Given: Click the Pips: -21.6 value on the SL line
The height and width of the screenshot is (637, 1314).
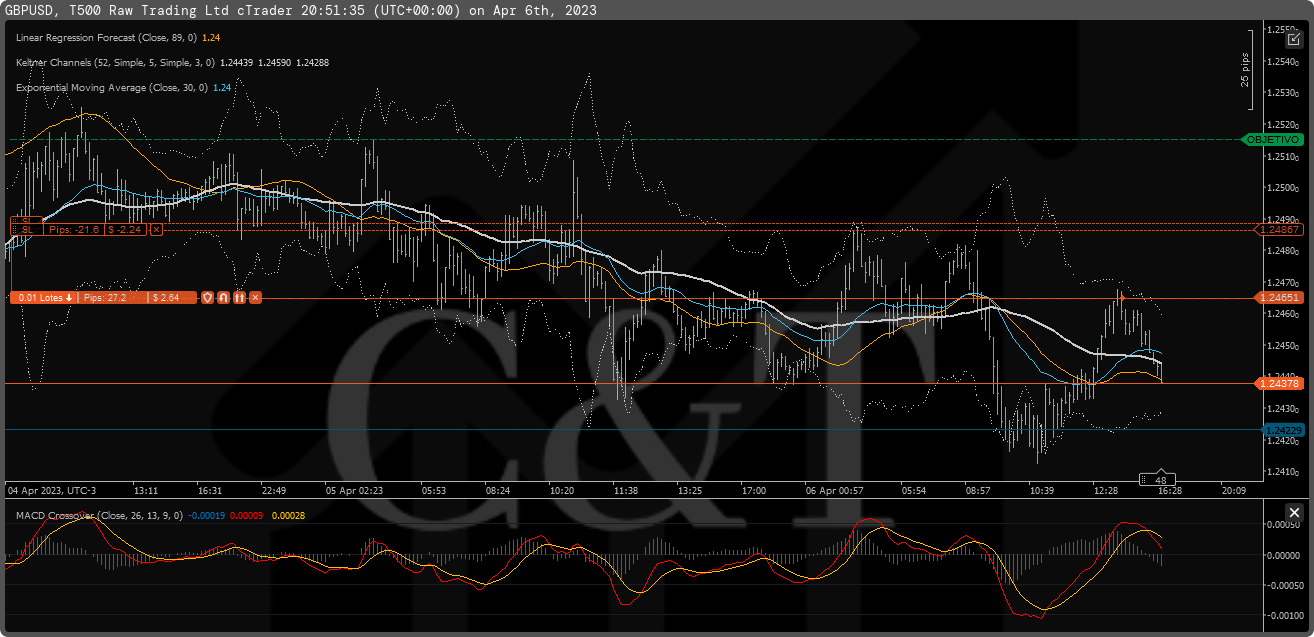Looking at the screenshot, I should point(74,230).
